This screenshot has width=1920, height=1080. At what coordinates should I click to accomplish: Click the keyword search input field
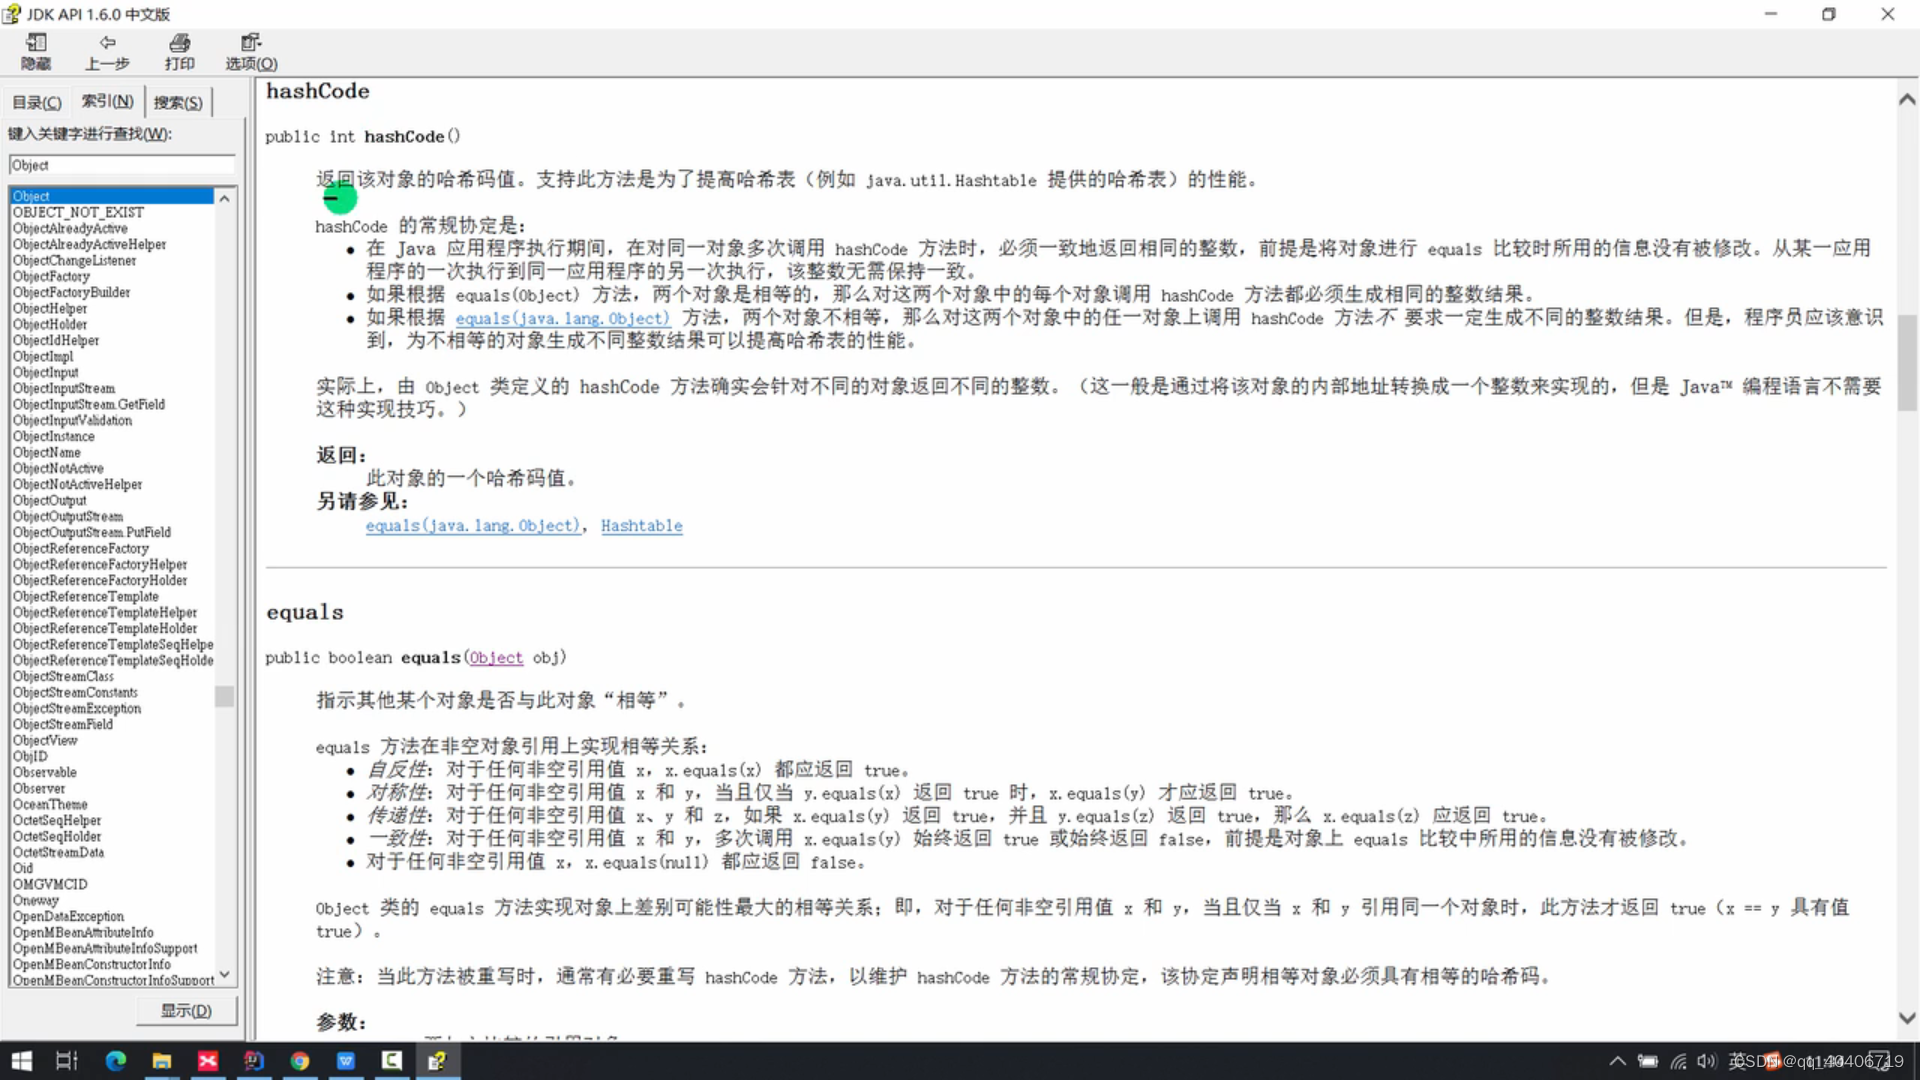coord(122,165)
